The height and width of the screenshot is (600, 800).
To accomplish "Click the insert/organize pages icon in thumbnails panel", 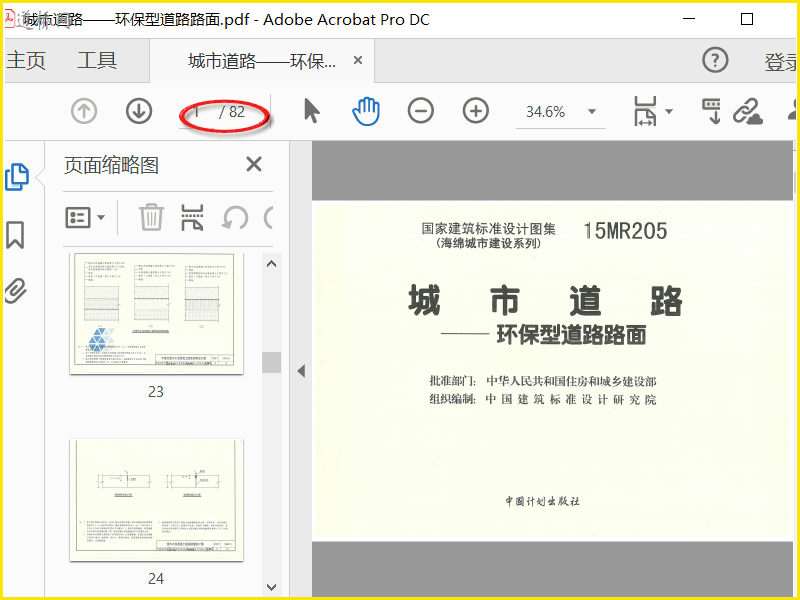I will coord(192,217).
